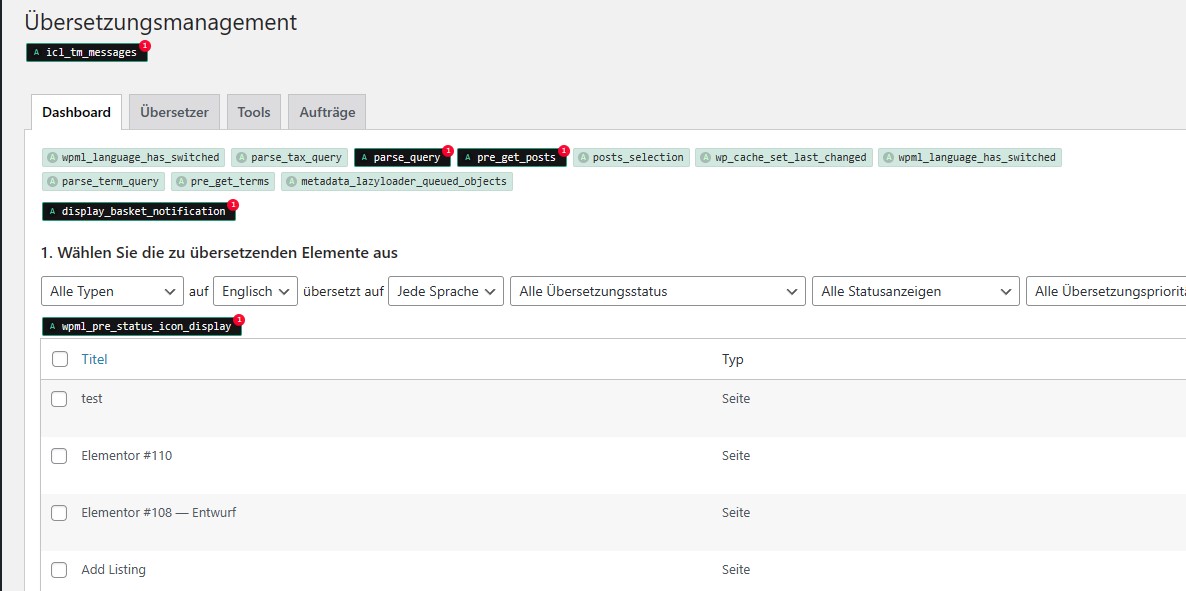1186x591 pixels.
Task: Expand the Alle Übersetzungsstatus dropdown
Action: (657, 291)
